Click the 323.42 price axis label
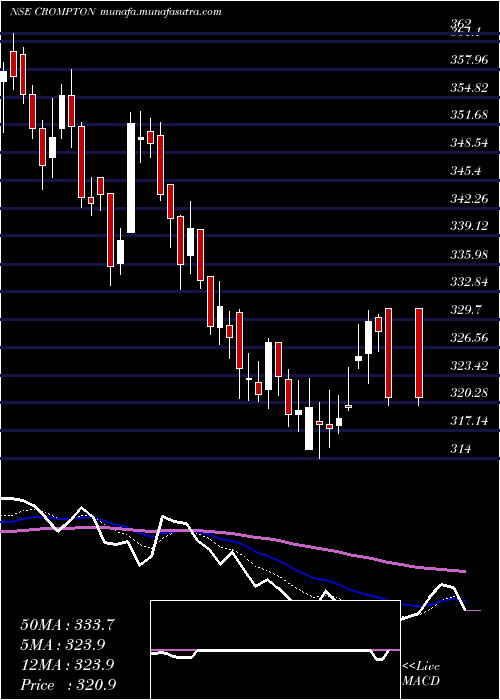 pos(469,366)
